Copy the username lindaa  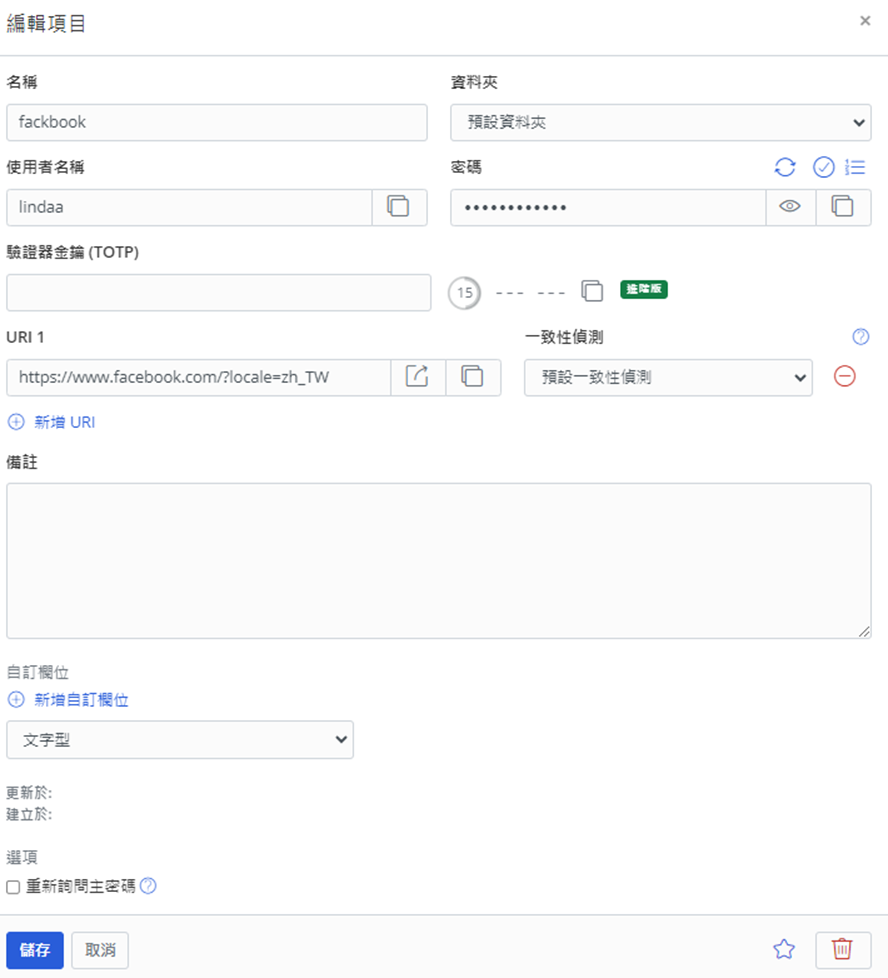tap(398, 207)
